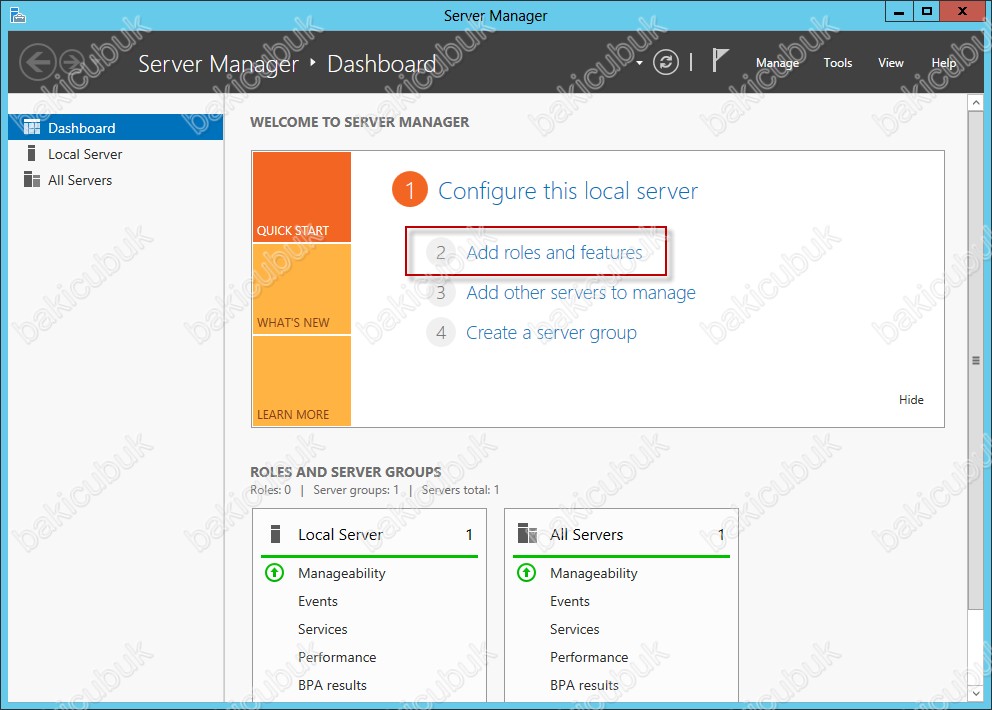The height and width of the screenshot is (710, 992).
Task: Go back with the back arrow button
Action: coord(38,62)
